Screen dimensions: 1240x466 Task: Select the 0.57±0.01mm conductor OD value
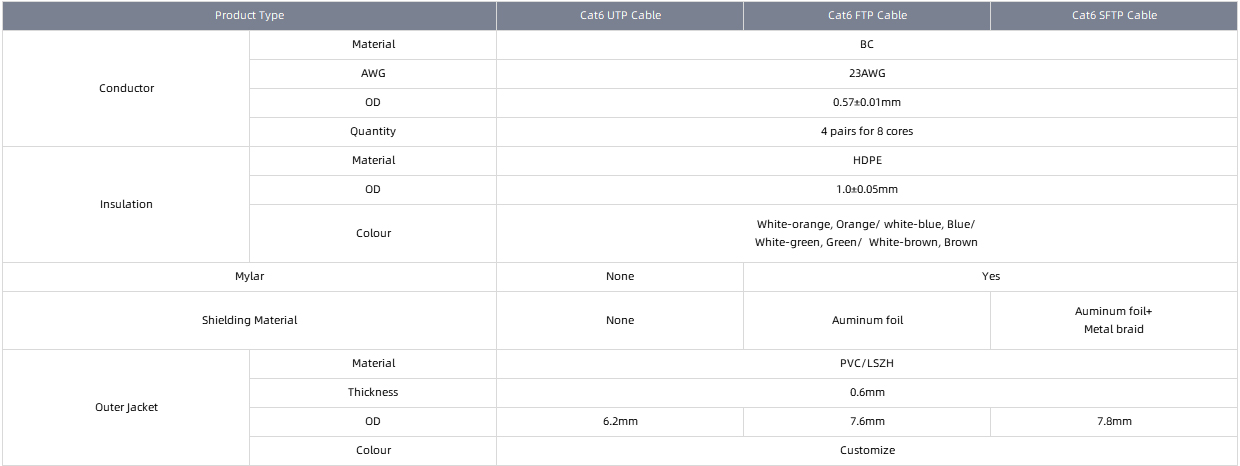[867, 102]
